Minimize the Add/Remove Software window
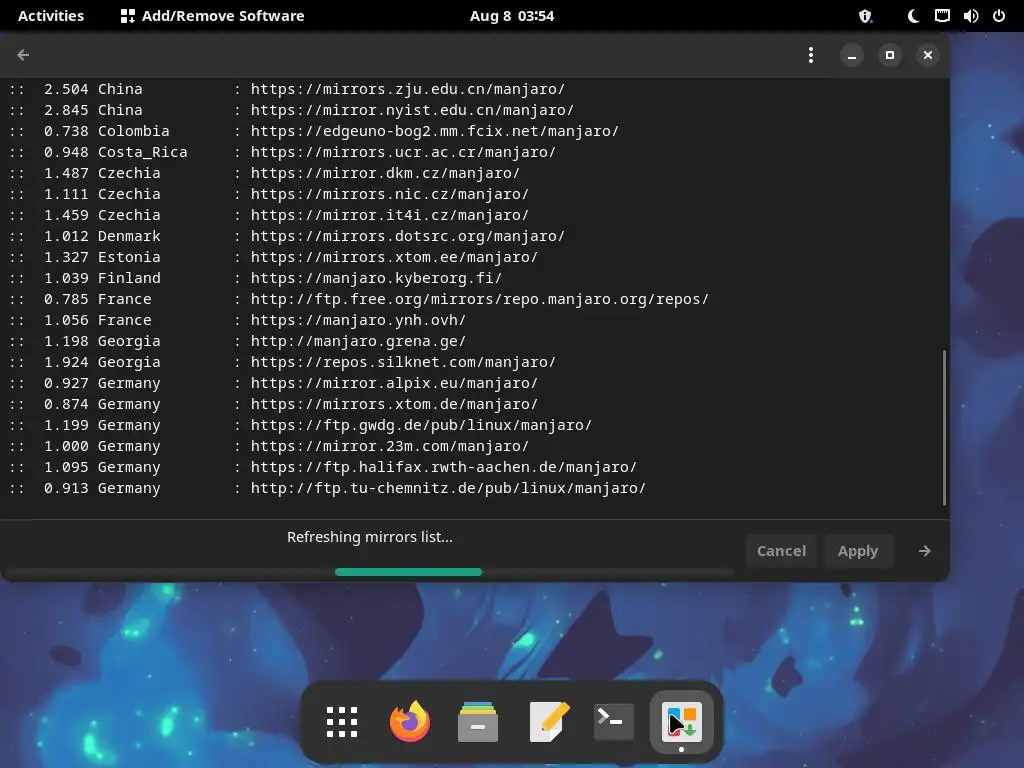Image resolution: width=1024 pixels, height=768 pixels. pos(852,55)
